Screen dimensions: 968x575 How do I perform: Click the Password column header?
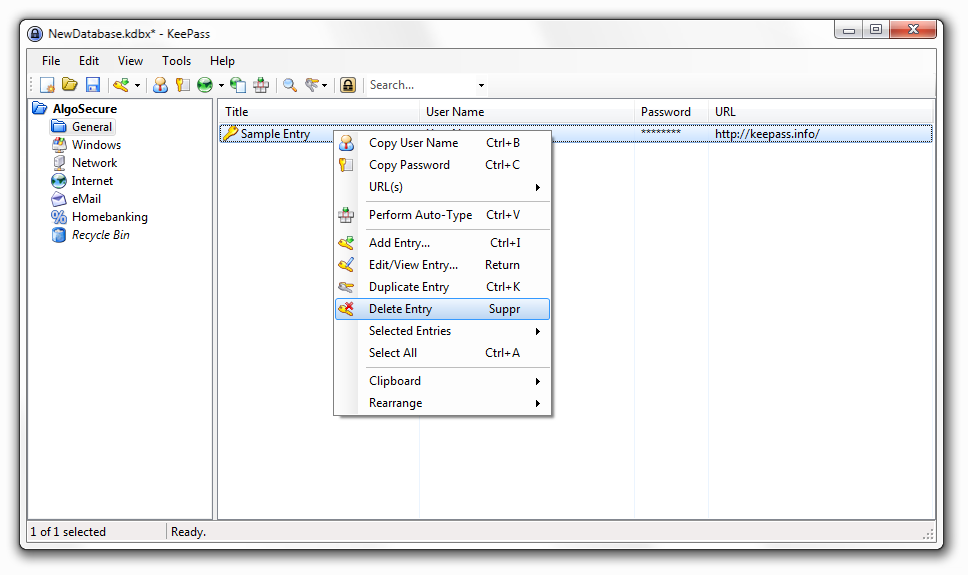coord(672,112)
